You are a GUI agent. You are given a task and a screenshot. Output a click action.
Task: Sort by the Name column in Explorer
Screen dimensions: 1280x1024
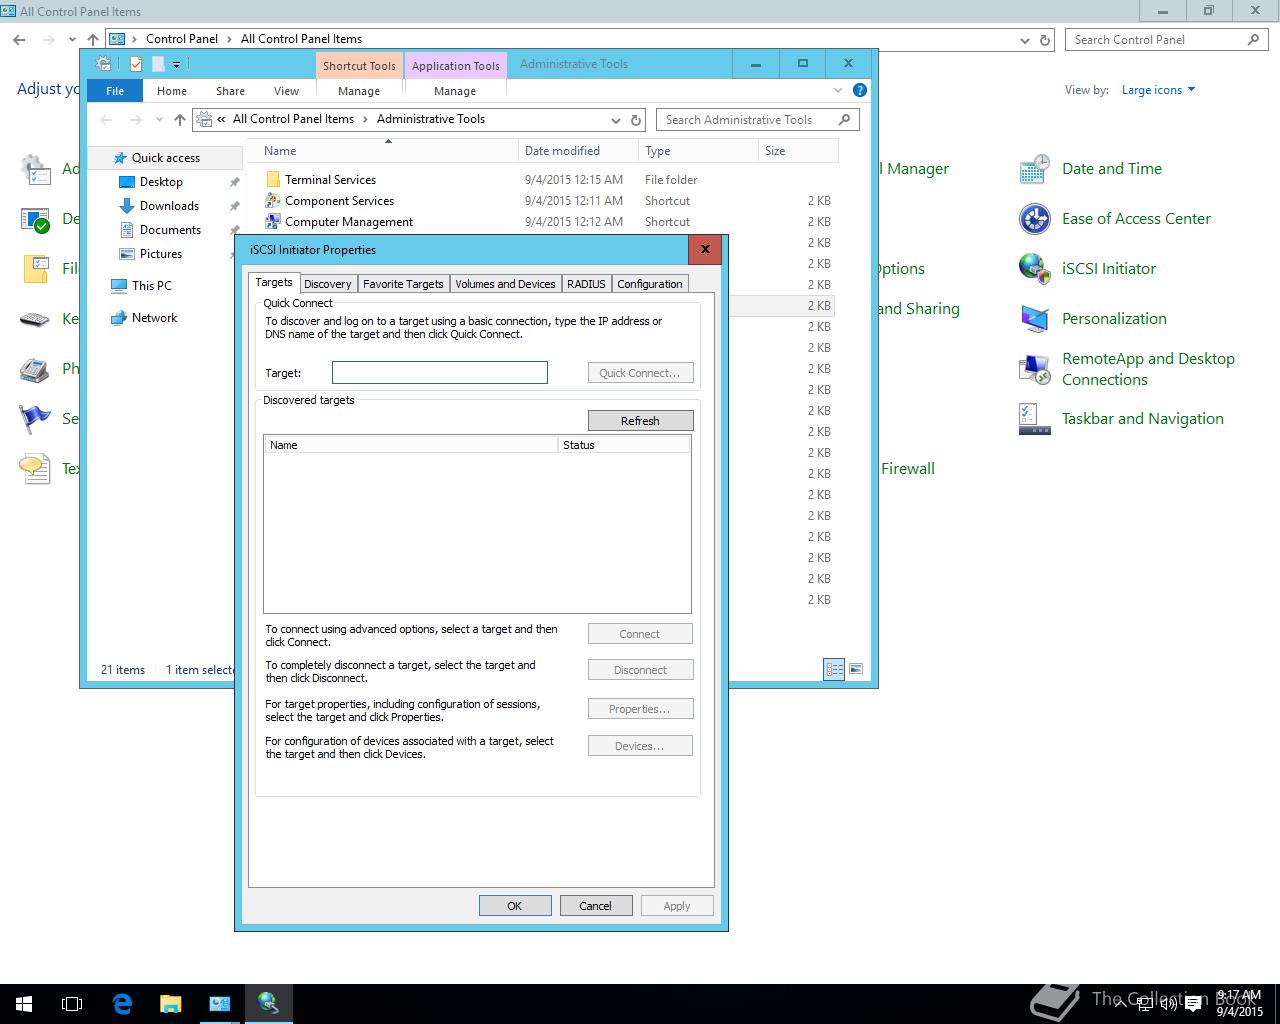383,151
